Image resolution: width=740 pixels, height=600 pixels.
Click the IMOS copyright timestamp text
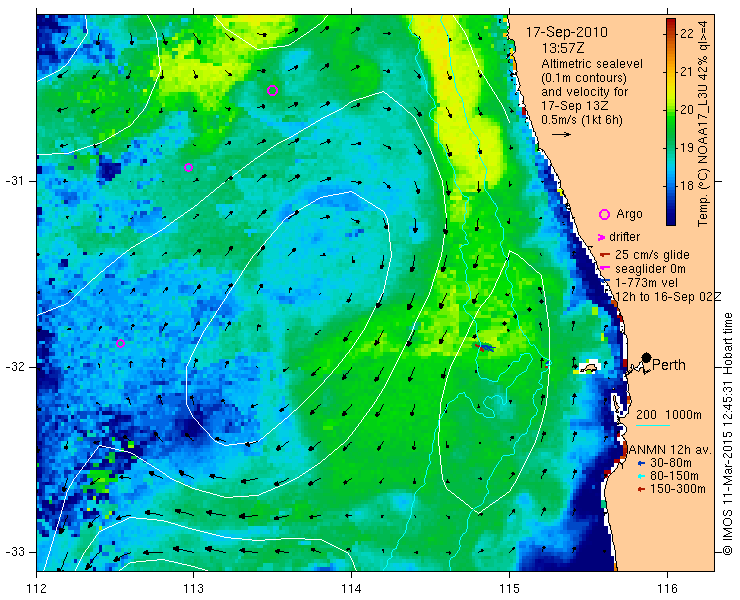(727, 434)
